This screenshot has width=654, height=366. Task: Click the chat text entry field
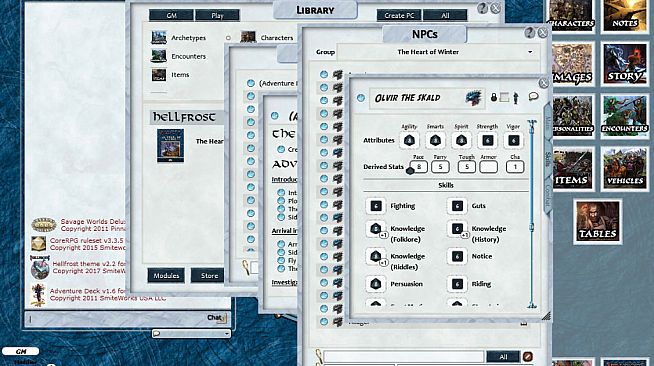click(x=117, y=319)
